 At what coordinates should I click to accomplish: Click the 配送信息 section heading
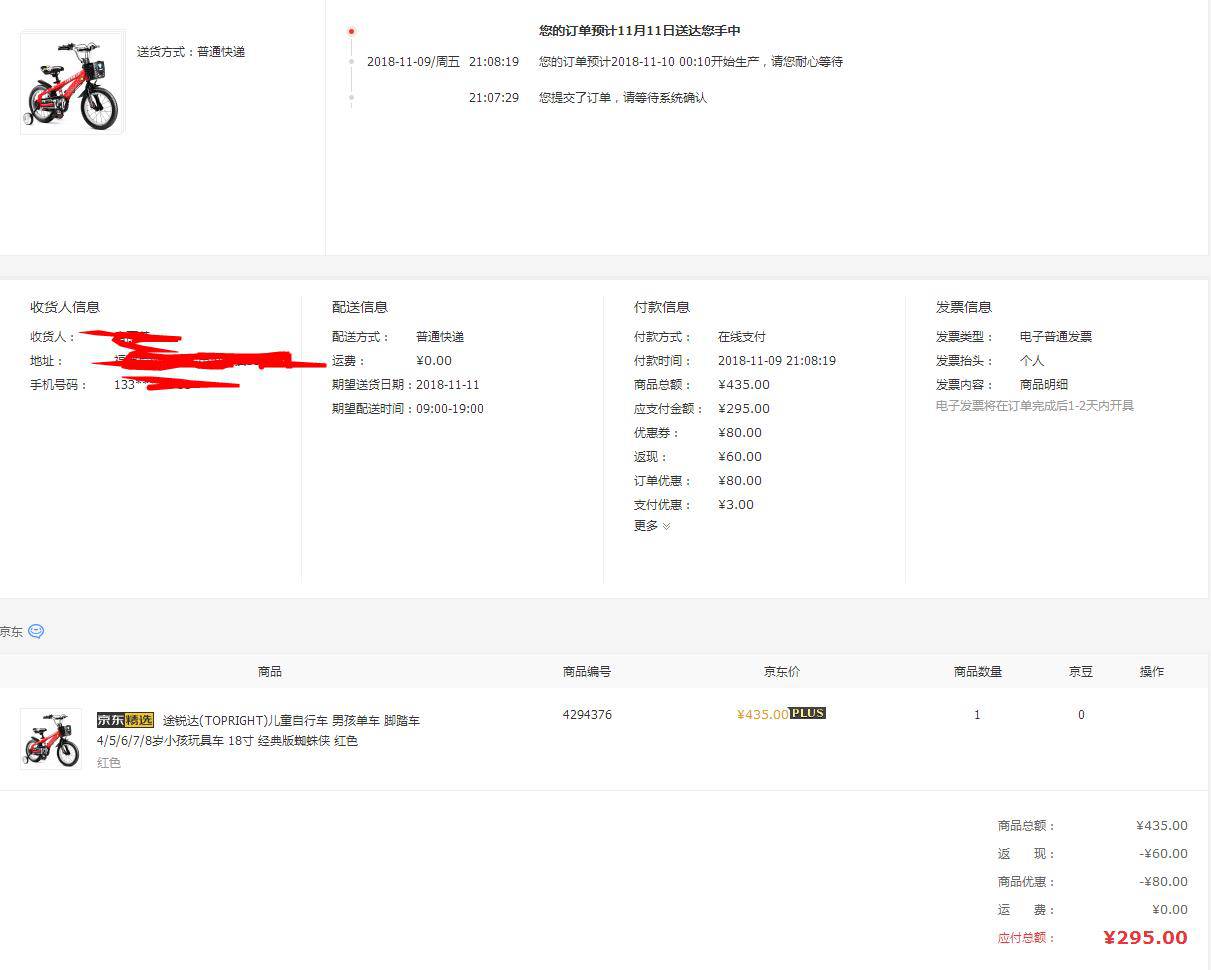[x=360, y=307]
